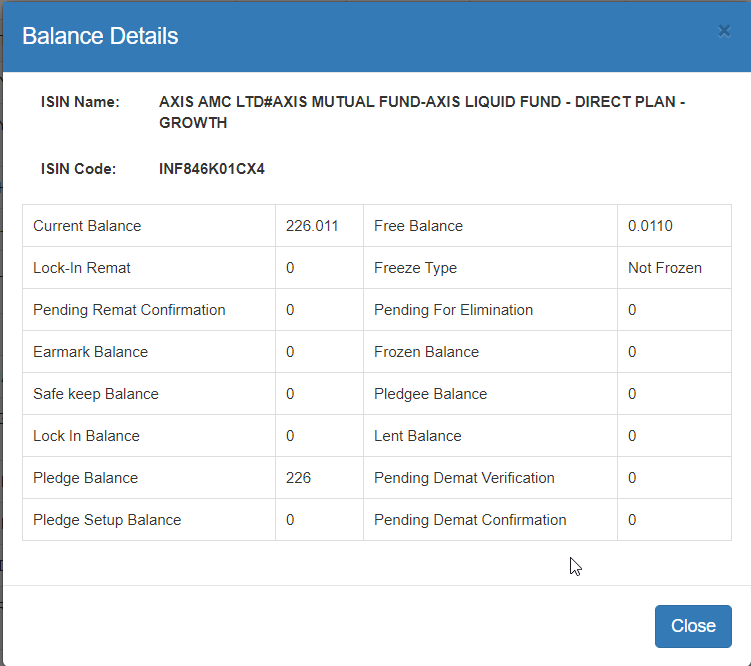The width and height of the screenshot is (751, 666).
Task: Select the ISIN Code value INF846K01CX4
Action: [212, 169]
